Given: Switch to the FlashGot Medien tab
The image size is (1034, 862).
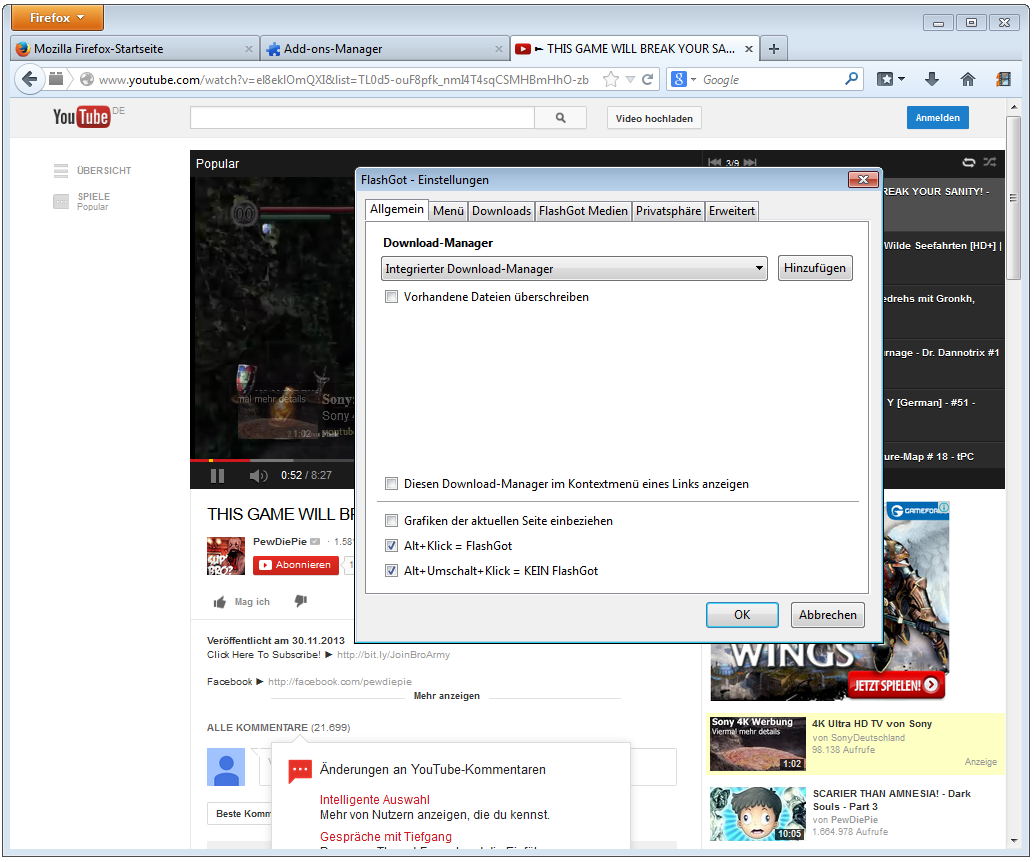Looking at the screenshot, I should tap(583, 211).
